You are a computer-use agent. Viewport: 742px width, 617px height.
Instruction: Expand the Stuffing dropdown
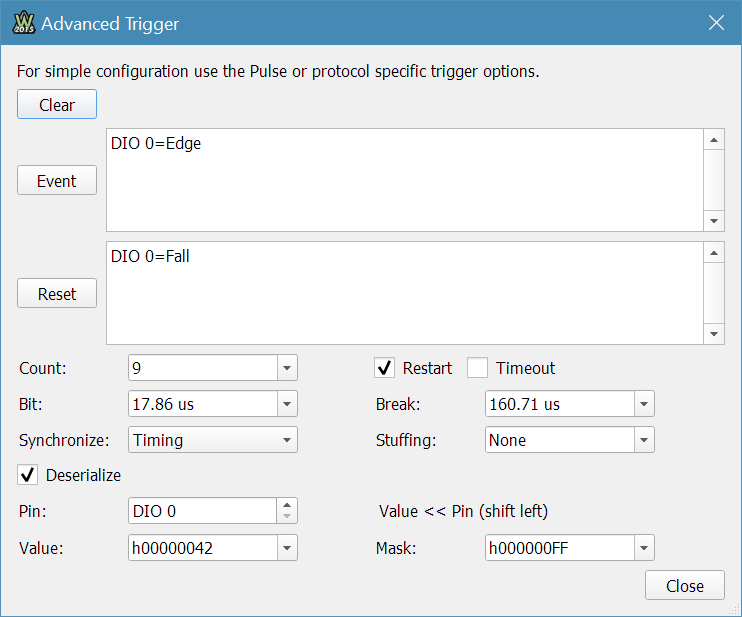[644, 440]
